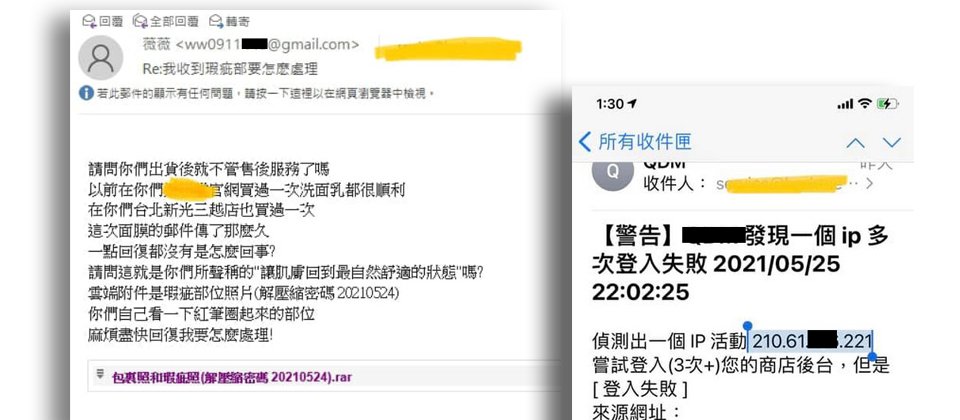Viewport: 960px width, 420px height.
Task: Click the sender avatar placeholder icon
Action: [x=101, y=58]
